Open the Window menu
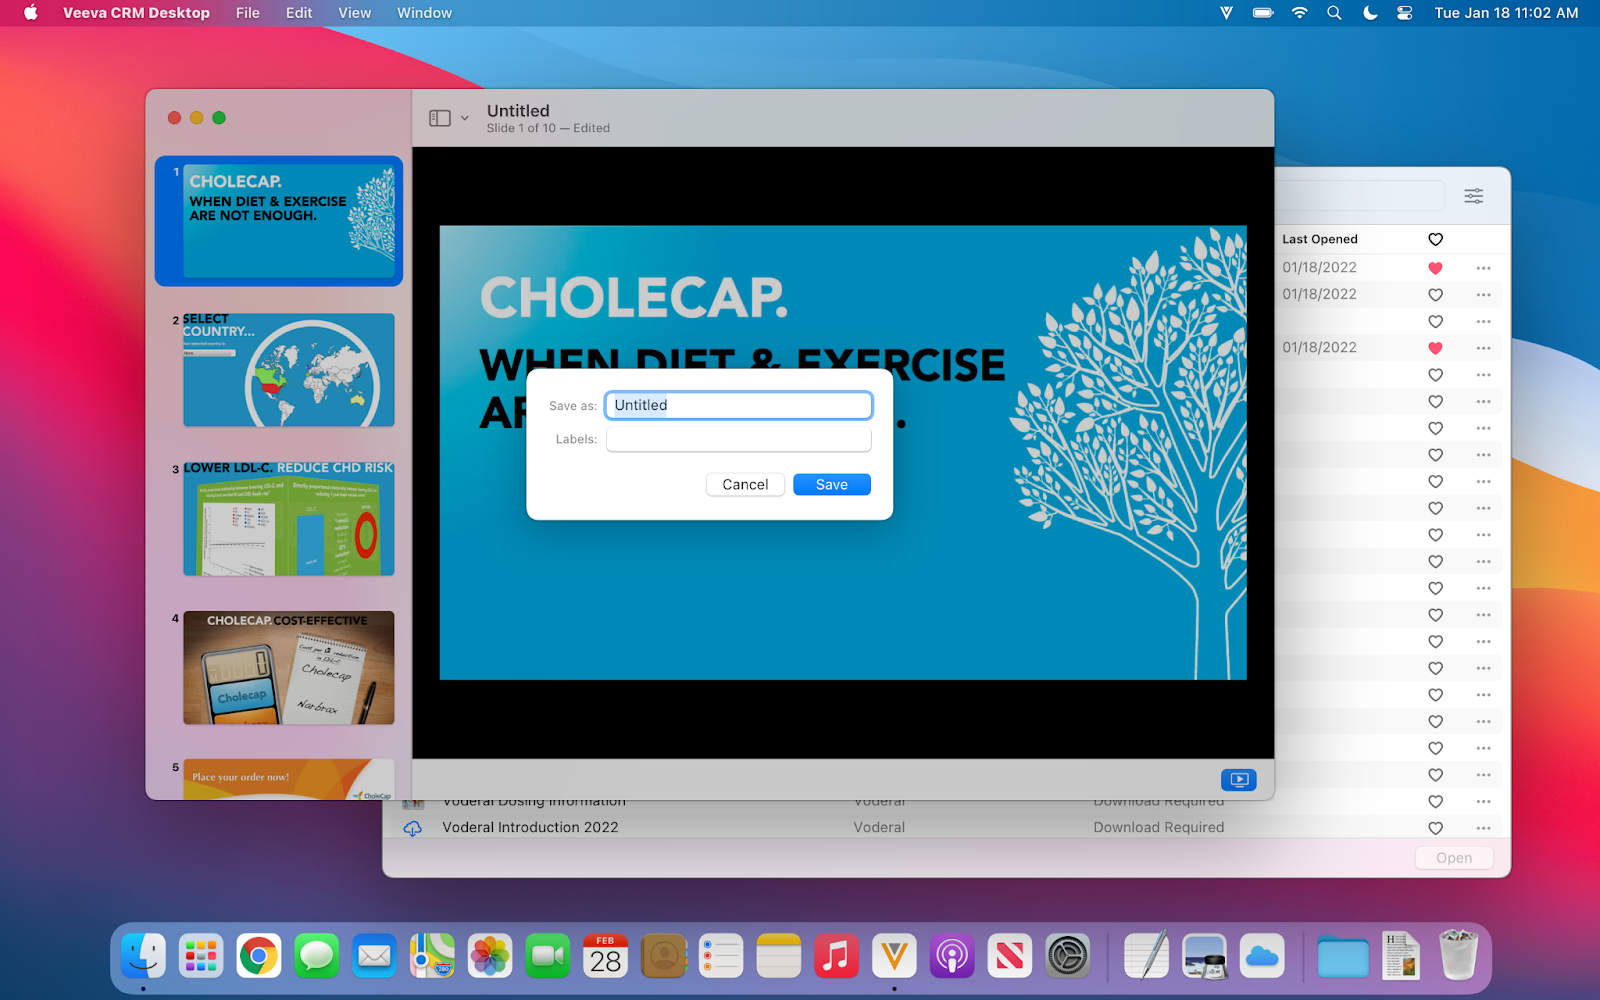1600x1000 pixels. coord(424,13)
